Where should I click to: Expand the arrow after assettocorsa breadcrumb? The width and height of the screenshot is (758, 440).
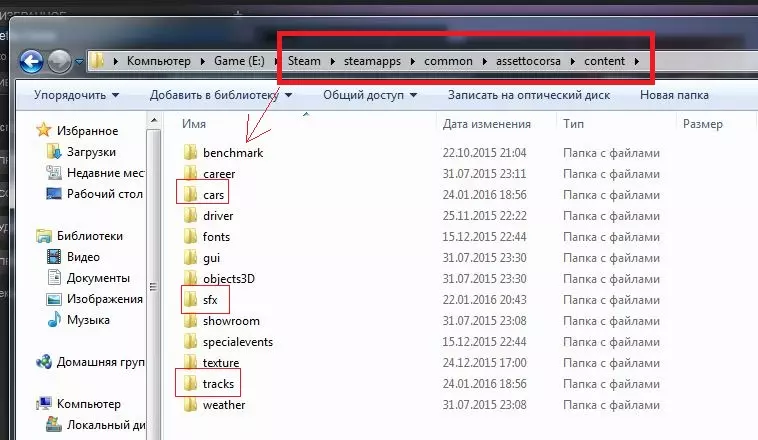pos(572,61)
